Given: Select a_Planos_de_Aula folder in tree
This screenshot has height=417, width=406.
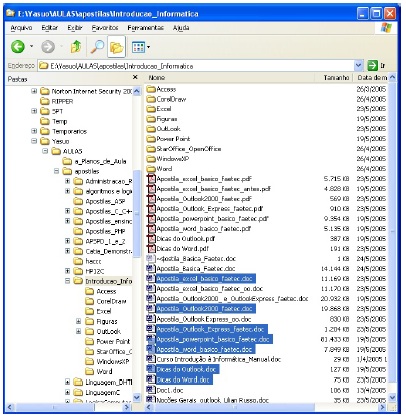Looking at the screenshot, I should click(100, 161).
